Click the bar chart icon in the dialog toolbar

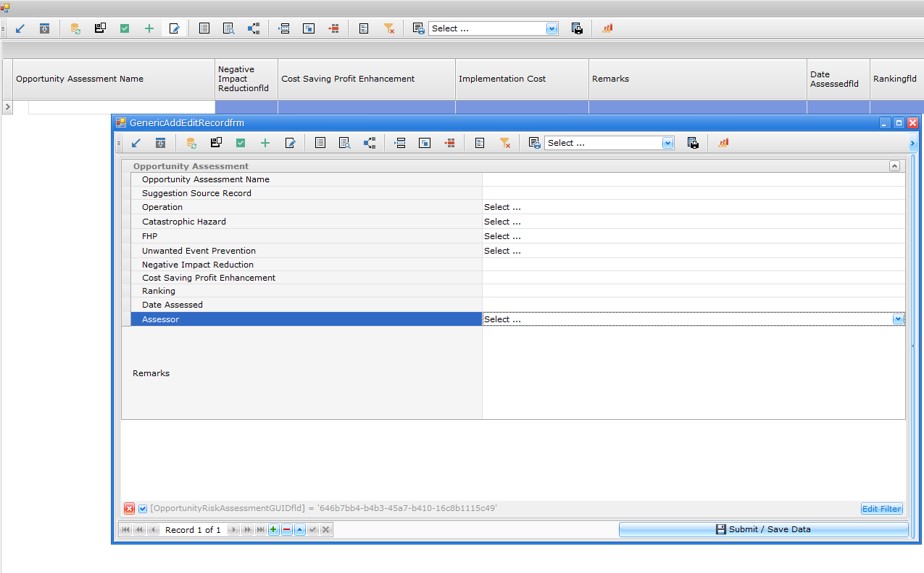click(723, 143)
